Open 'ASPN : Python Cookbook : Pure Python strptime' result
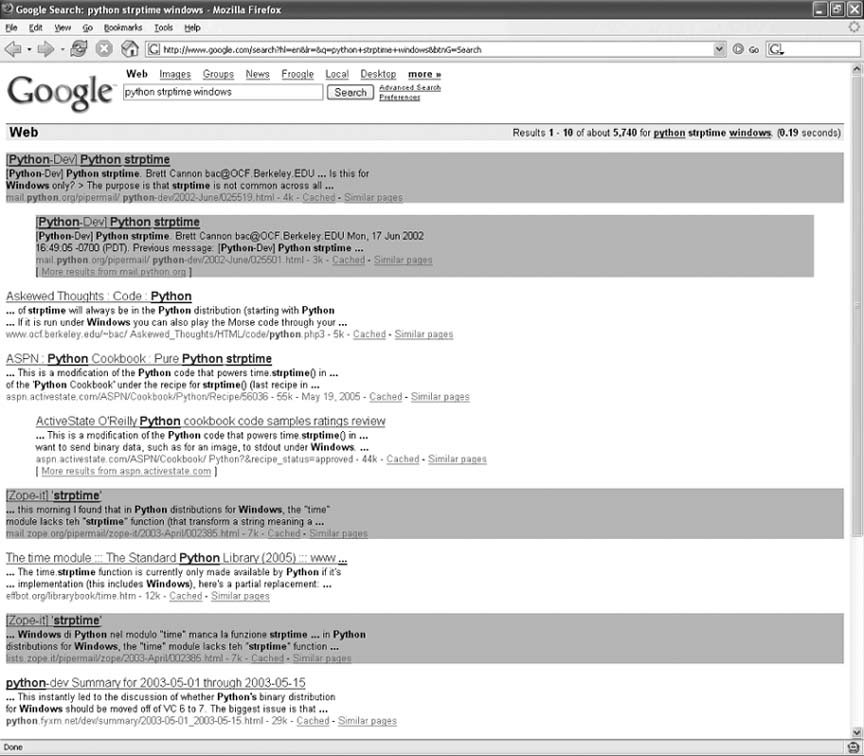 pos(138,358)
